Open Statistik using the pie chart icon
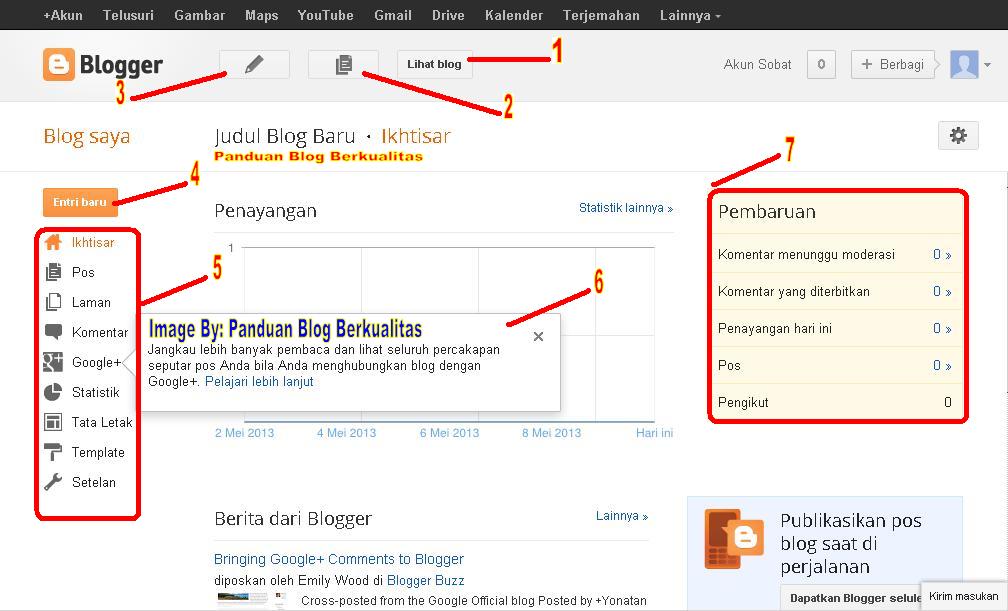The height and width of the screenshot is (611, 1008). click(x=54, y=392)
